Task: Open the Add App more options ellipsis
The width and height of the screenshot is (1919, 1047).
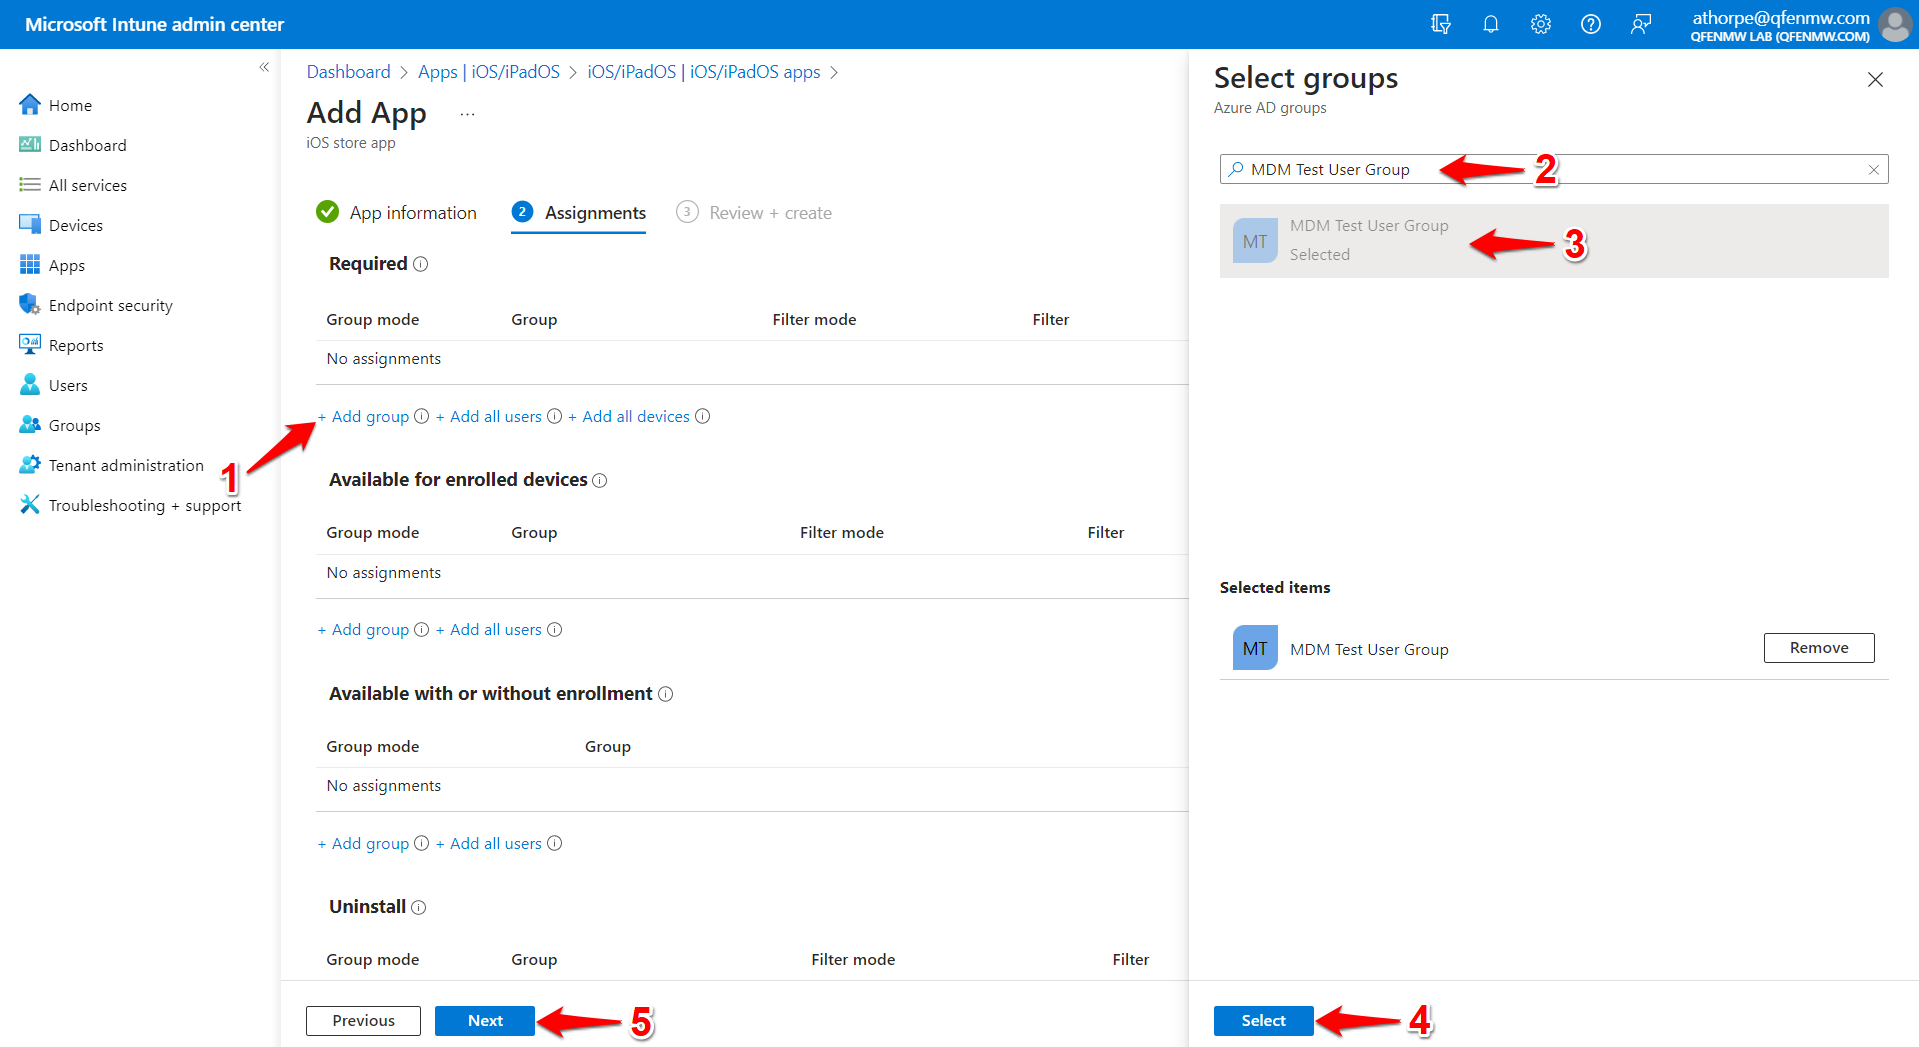Action: [x=467, y=114]
